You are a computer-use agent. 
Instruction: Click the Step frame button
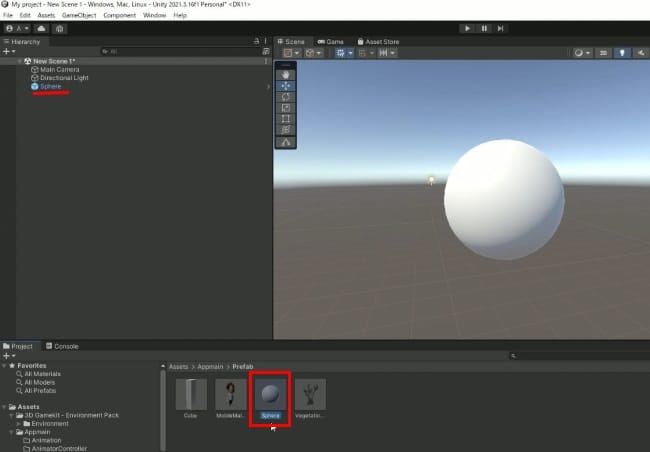click(500, 28)
